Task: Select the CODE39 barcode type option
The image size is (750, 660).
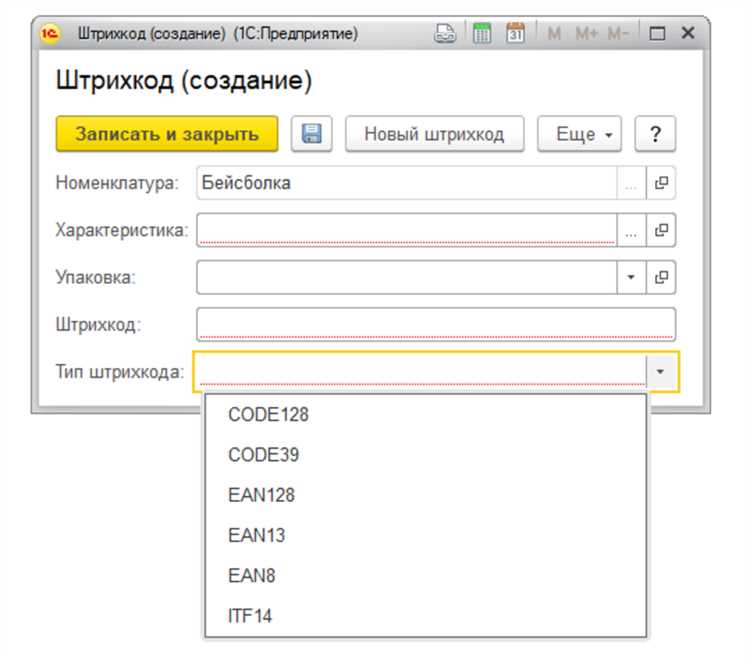Action: tap(263, 455)
